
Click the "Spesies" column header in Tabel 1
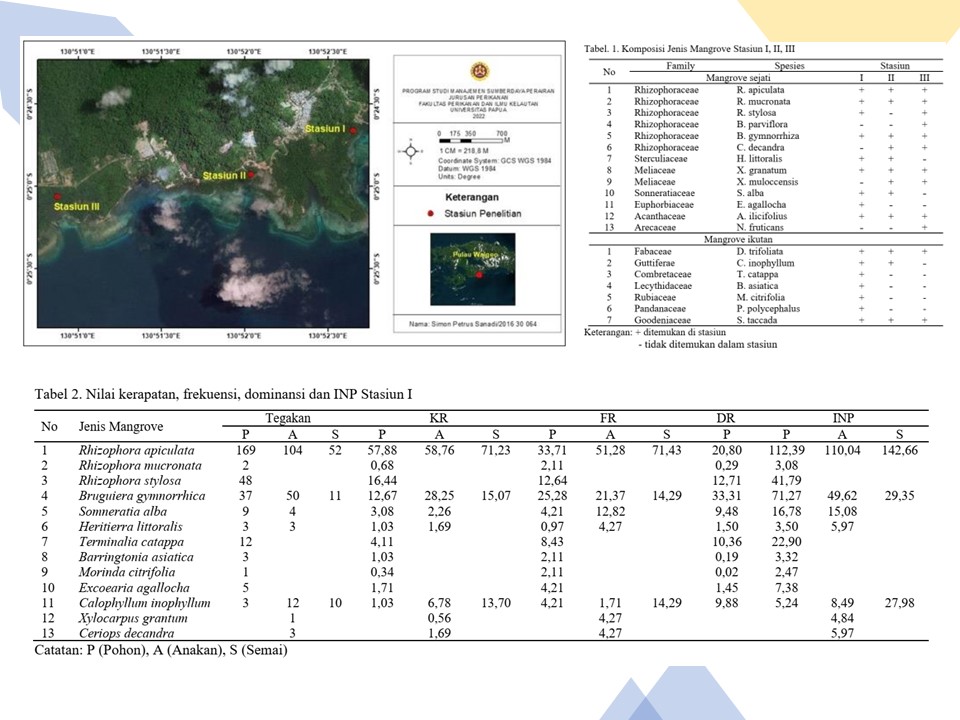coord(789,66)
